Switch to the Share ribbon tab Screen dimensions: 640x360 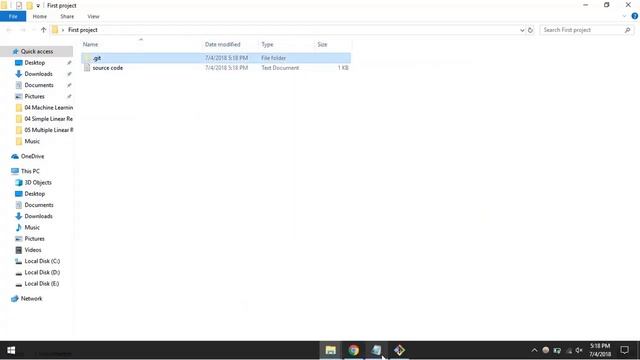click(x=67, y=16)
